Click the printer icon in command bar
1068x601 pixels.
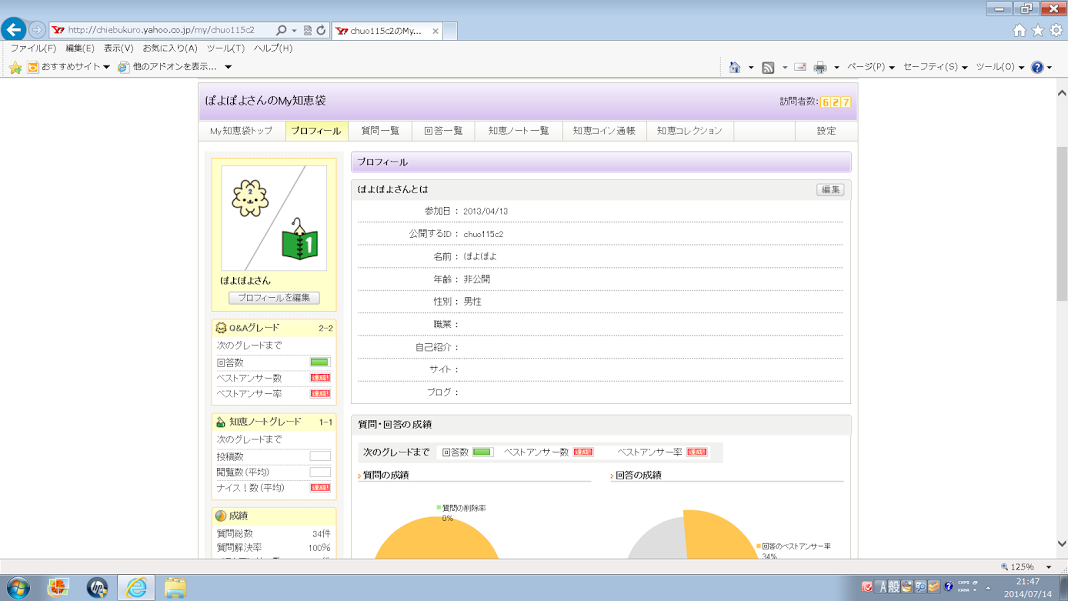tap(820, 67)
